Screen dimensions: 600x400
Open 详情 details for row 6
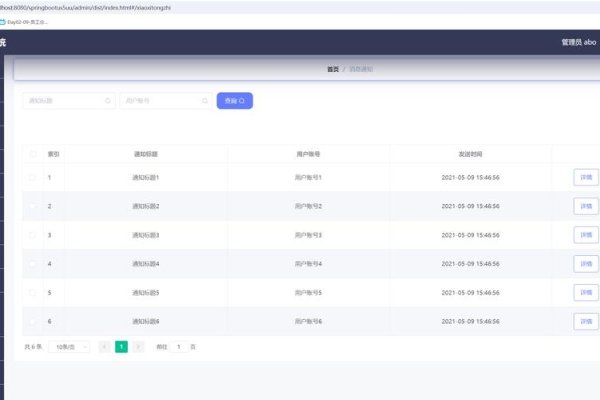click(x=586, y=321)
